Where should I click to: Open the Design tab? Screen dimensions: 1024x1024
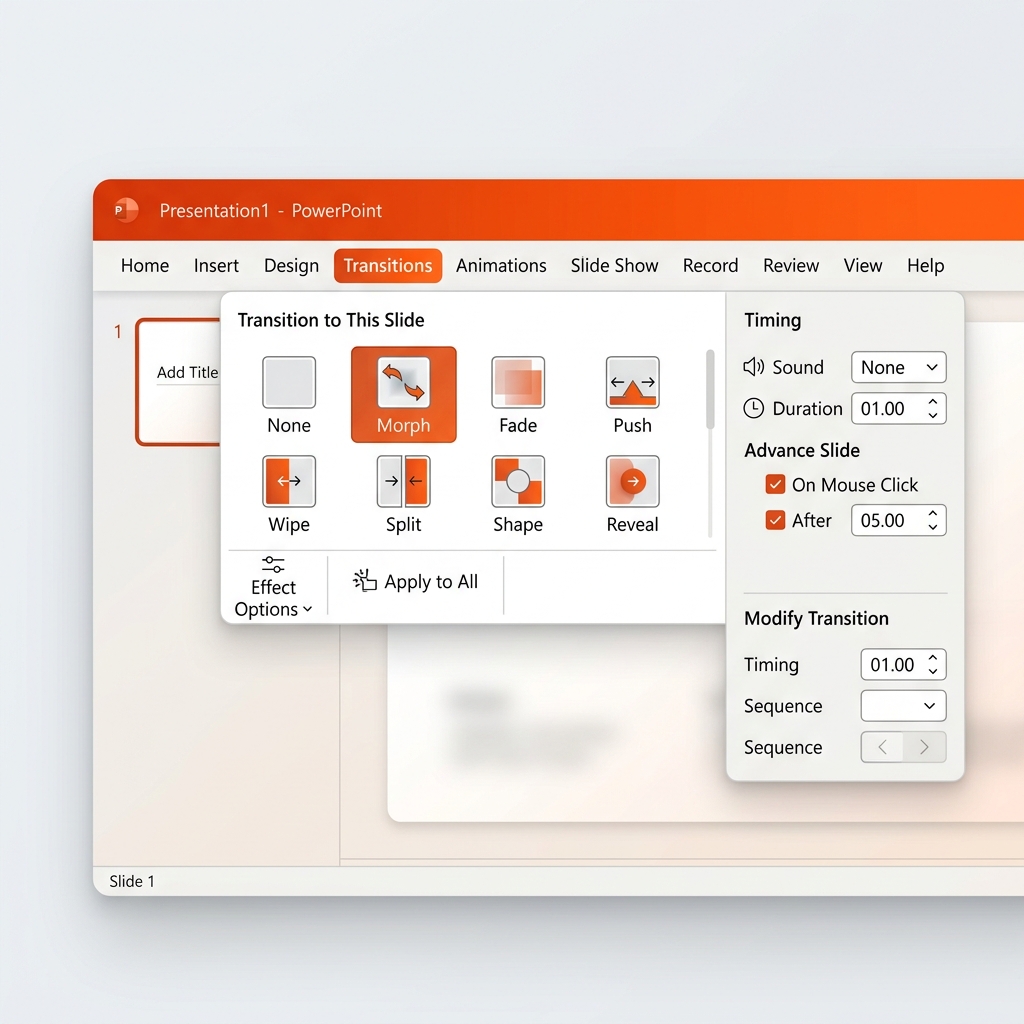[x=291, y=266]
